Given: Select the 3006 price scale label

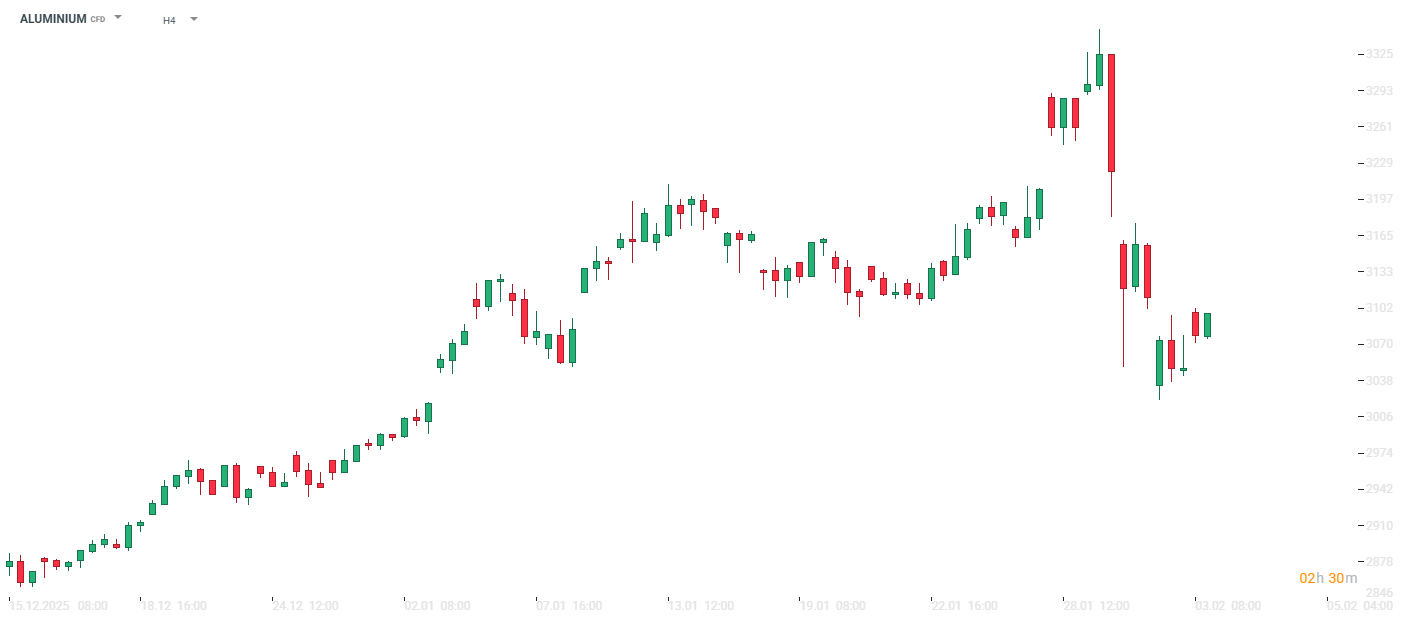Looking at the screenshot, I should pos(1379,417).
